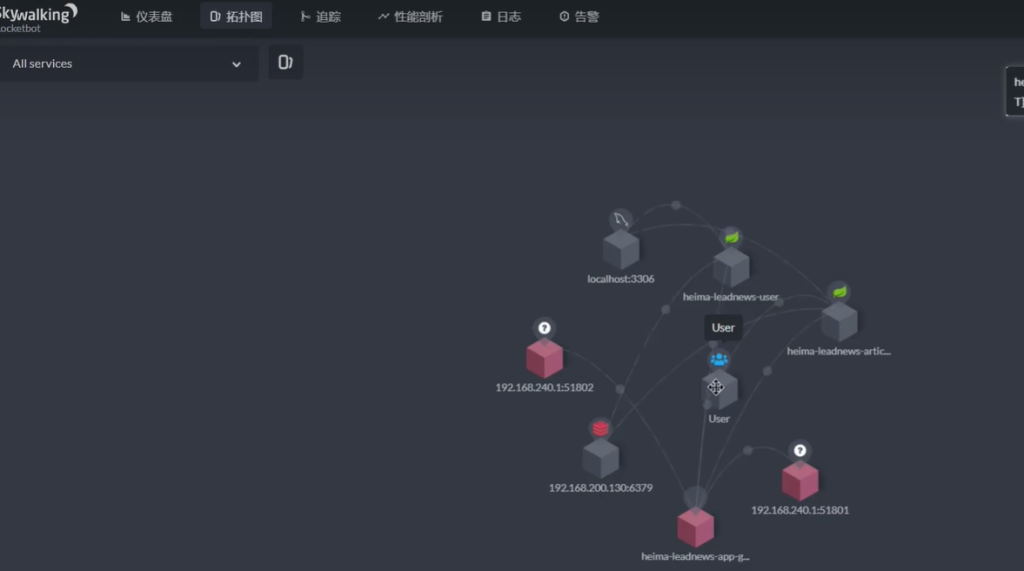Viewport: 1024px width, 571px height.
Task: Select the pink 192.168.240.1:51801 node cube
Action: point(800,481)
